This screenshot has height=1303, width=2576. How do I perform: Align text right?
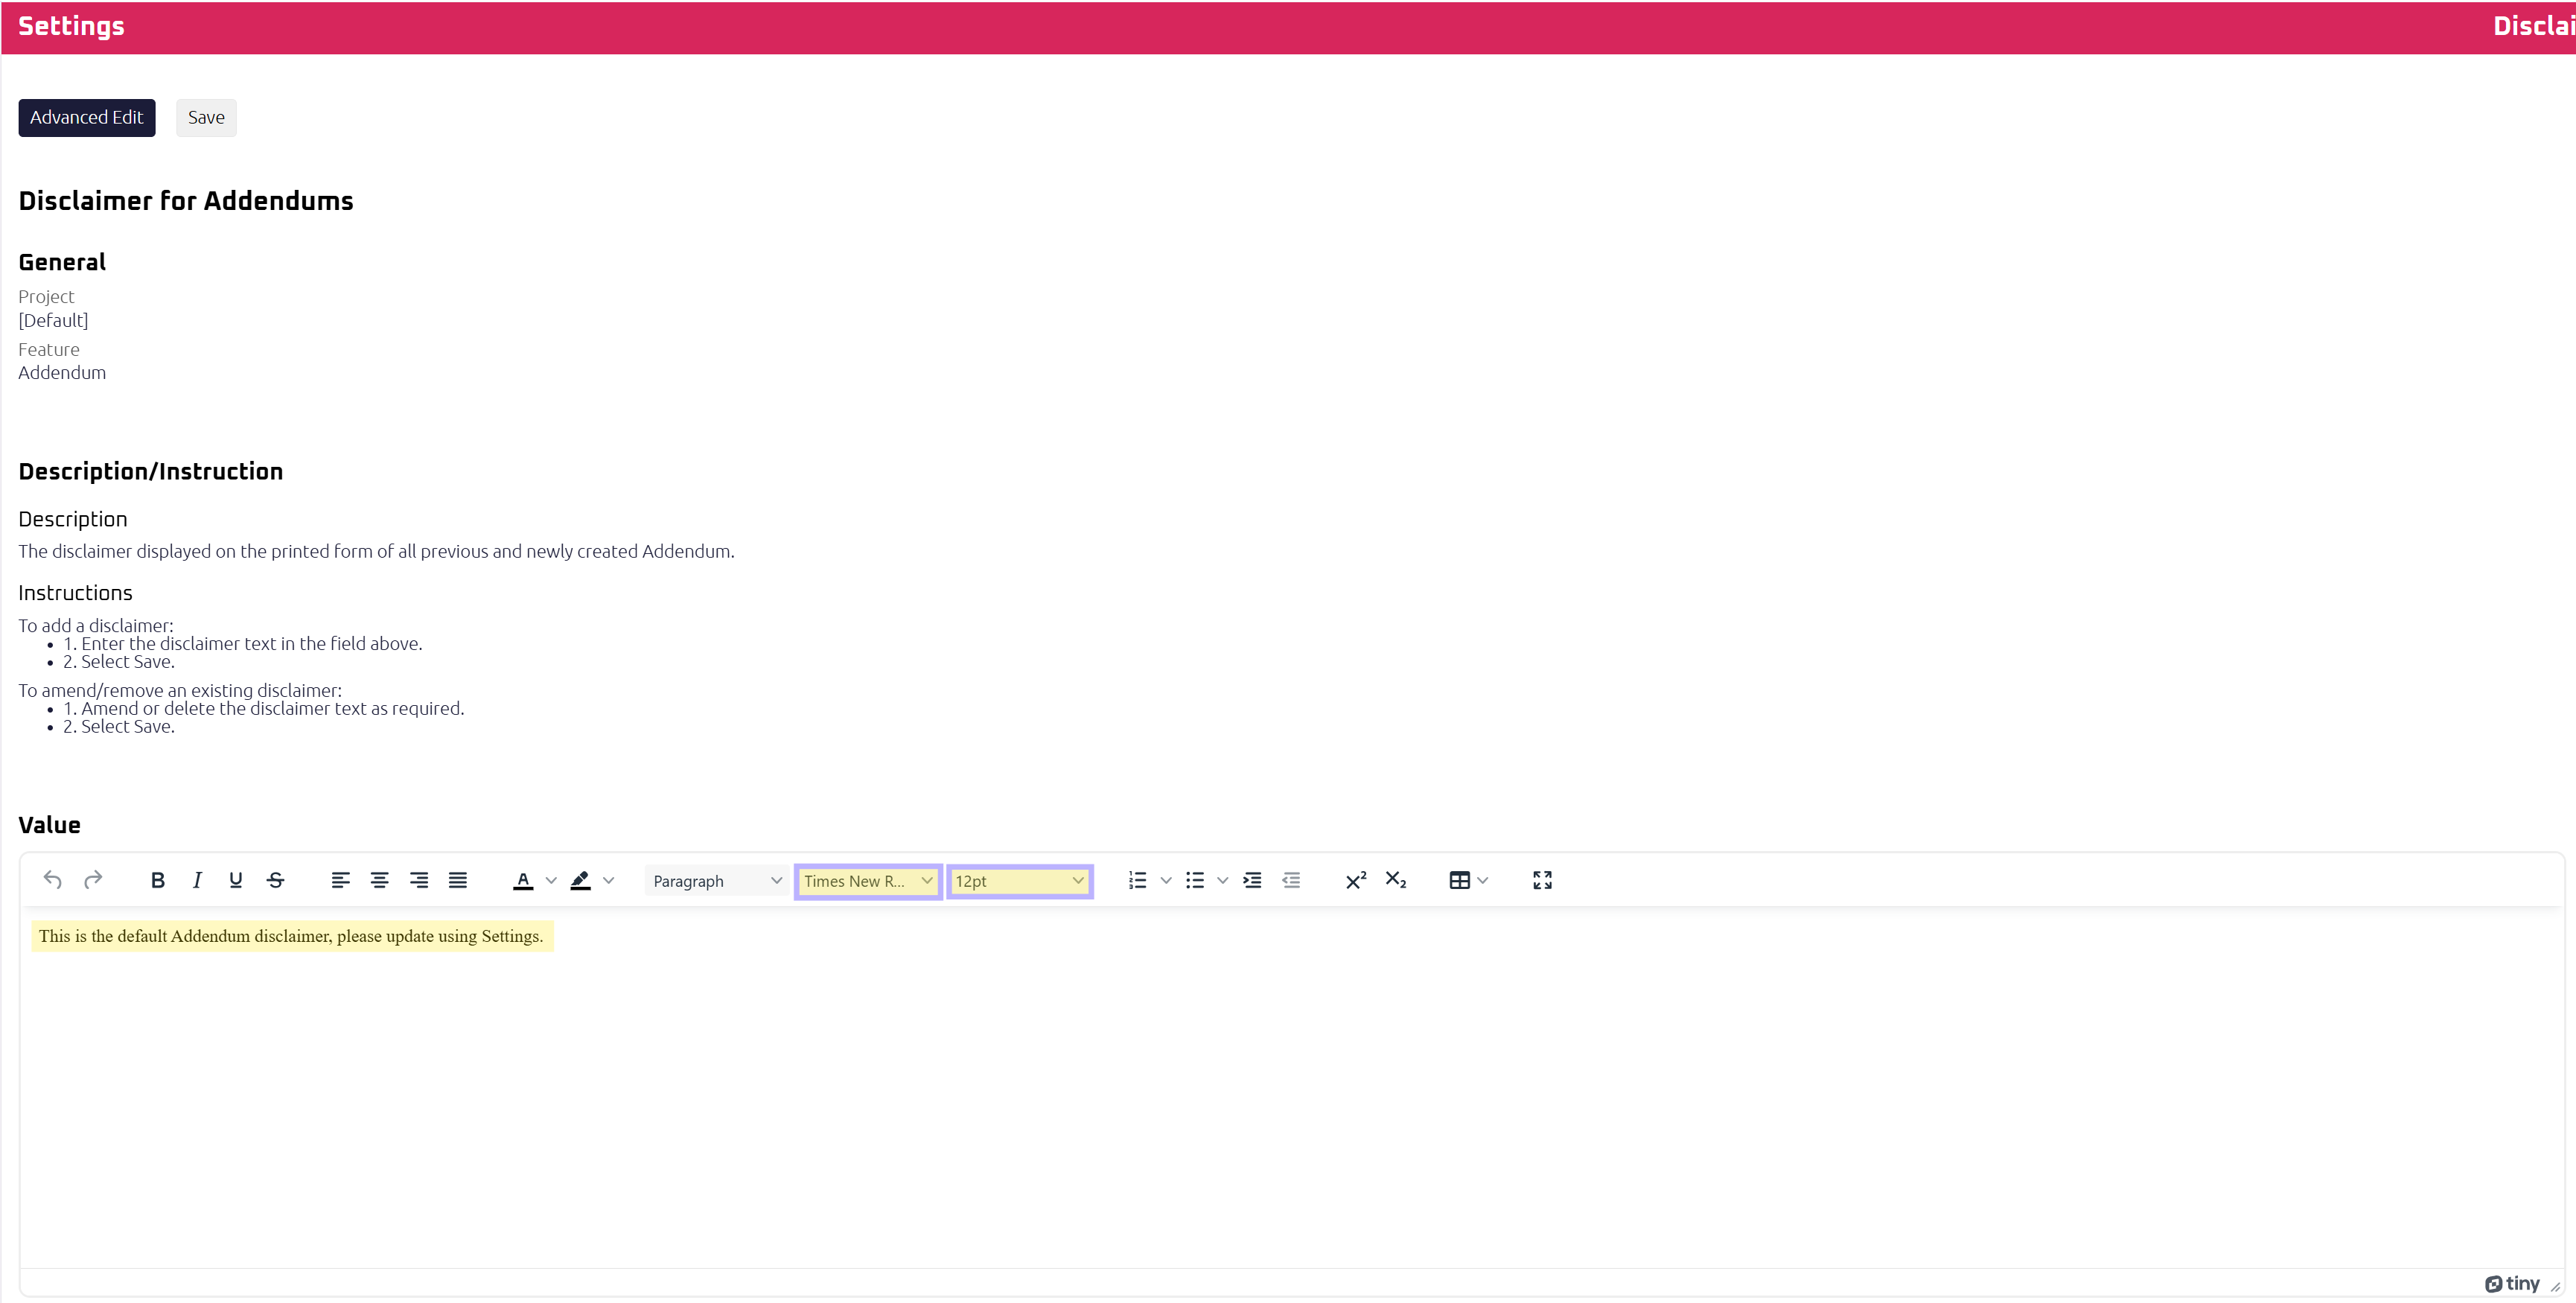click(419, 880)
